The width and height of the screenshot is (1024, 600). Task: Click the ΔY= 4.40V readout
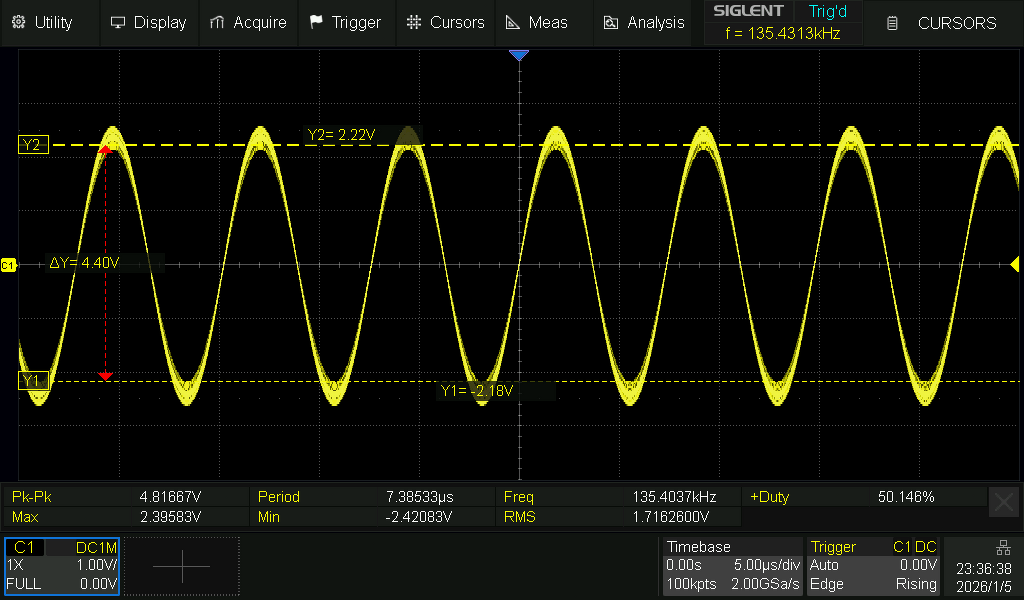(84, 263)
